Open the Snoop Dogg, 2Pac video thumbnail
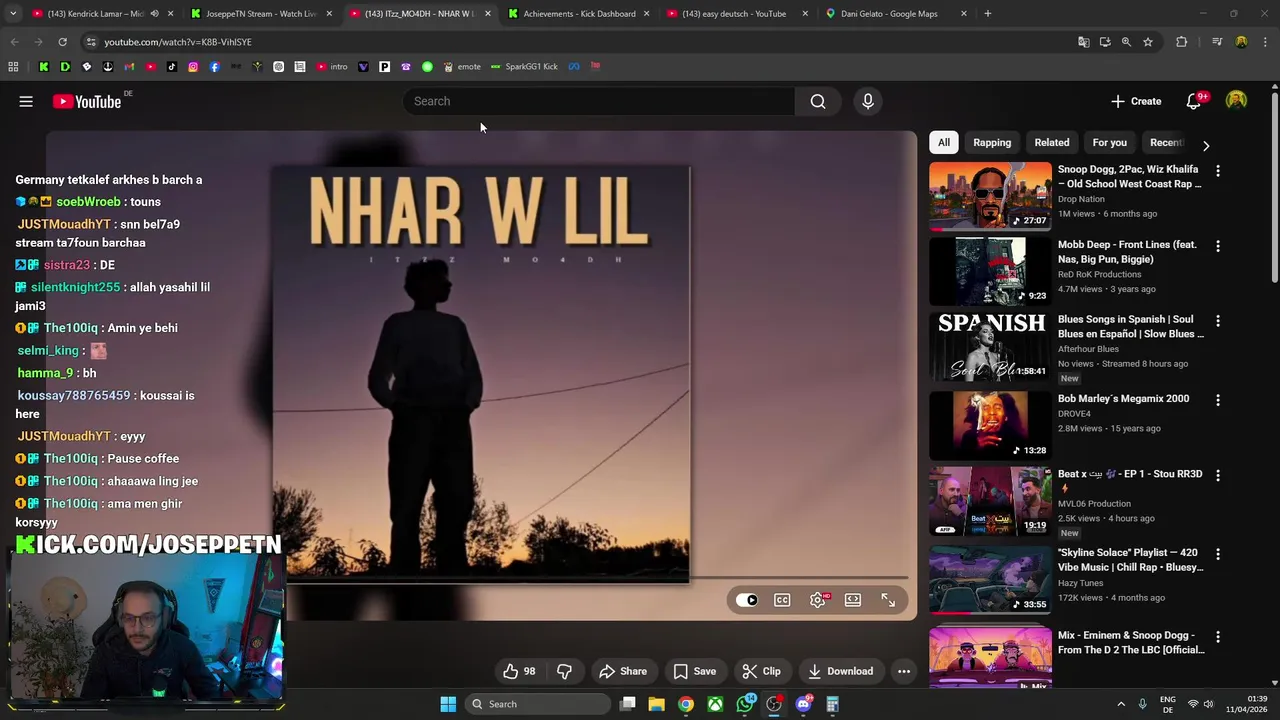 tap(990, 196)
